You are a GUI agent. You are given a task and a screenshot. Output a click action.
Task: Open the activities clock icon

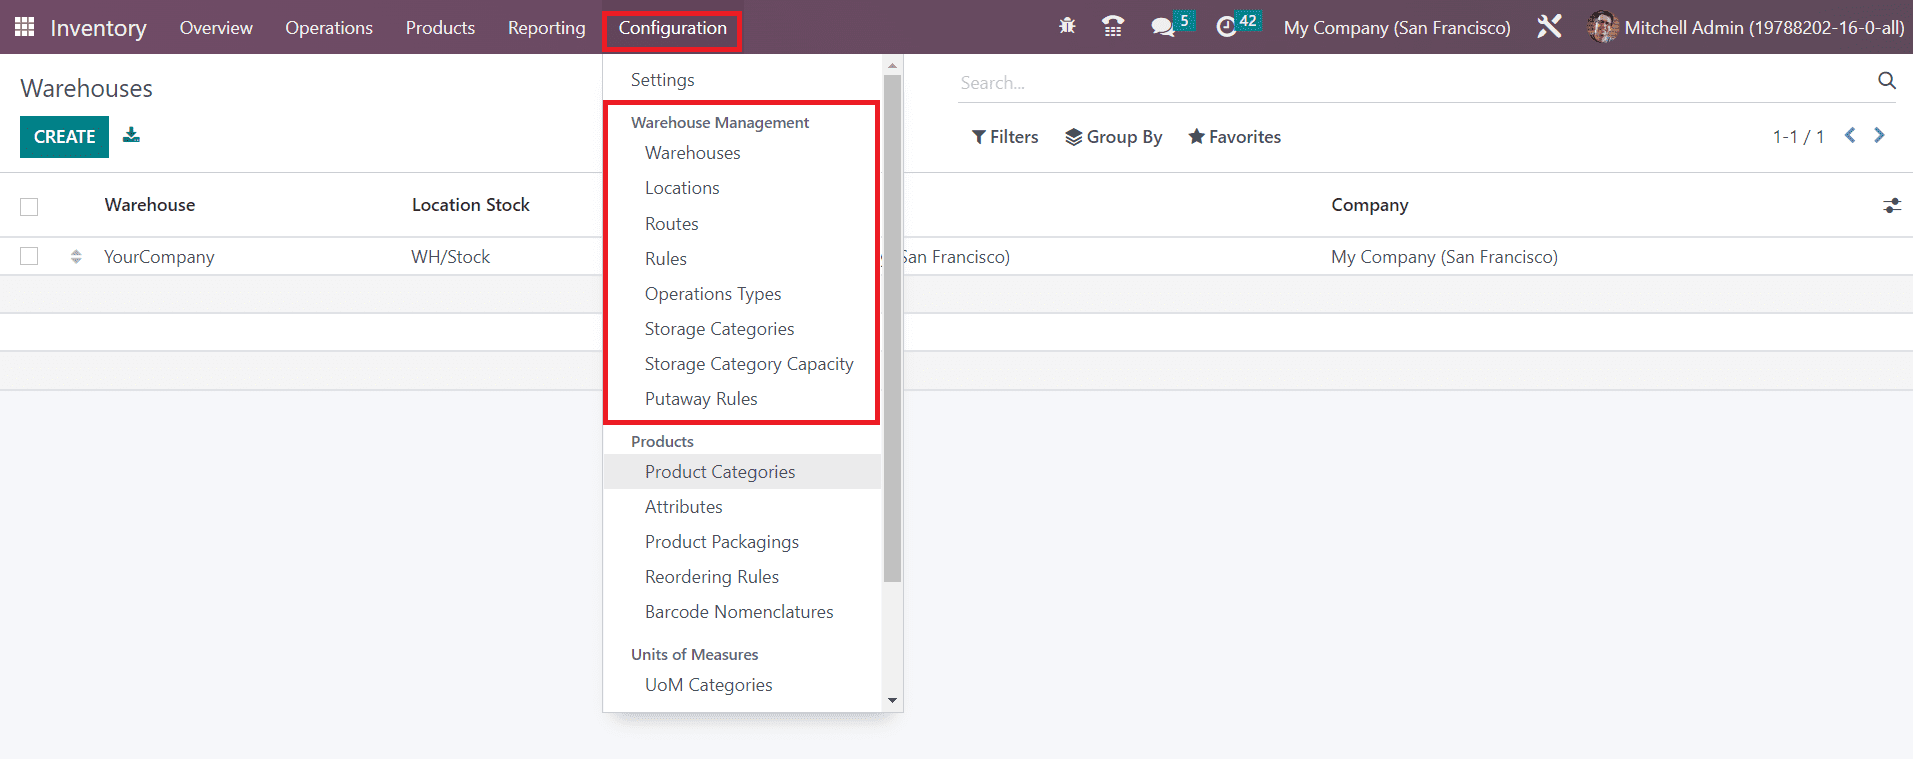(1226, 27)
